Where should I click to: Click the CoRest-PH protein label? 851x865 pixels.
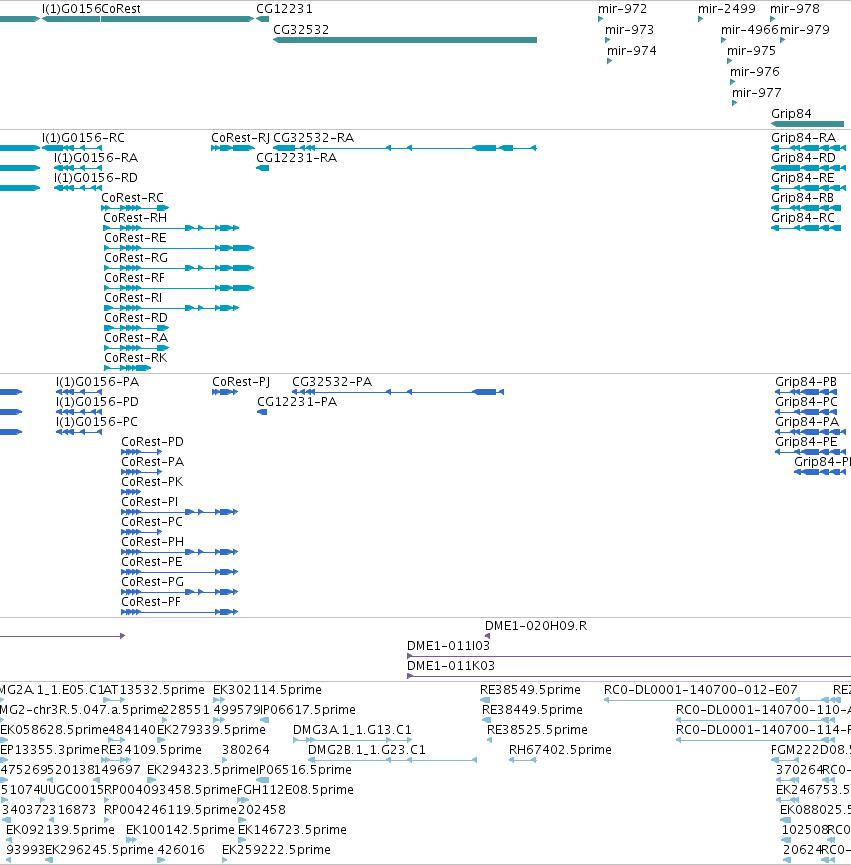coord(152,542)
